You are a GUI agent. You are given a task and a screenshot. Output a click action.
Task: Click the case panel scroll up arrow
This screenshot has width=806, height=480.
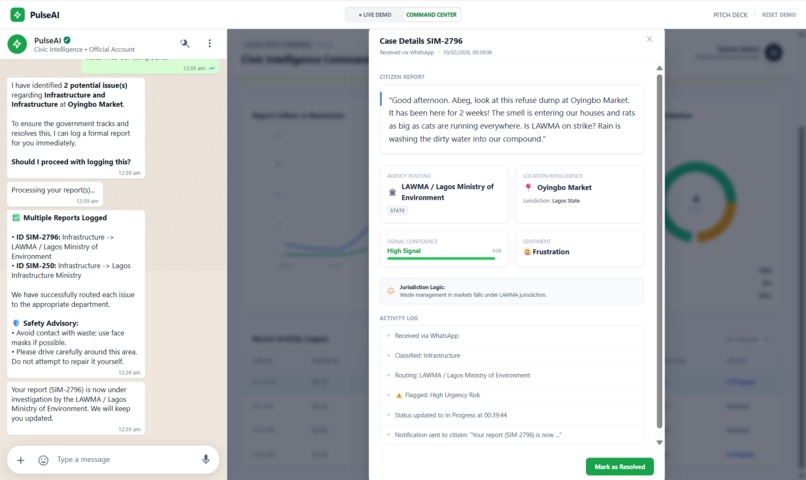click(660, 68)
